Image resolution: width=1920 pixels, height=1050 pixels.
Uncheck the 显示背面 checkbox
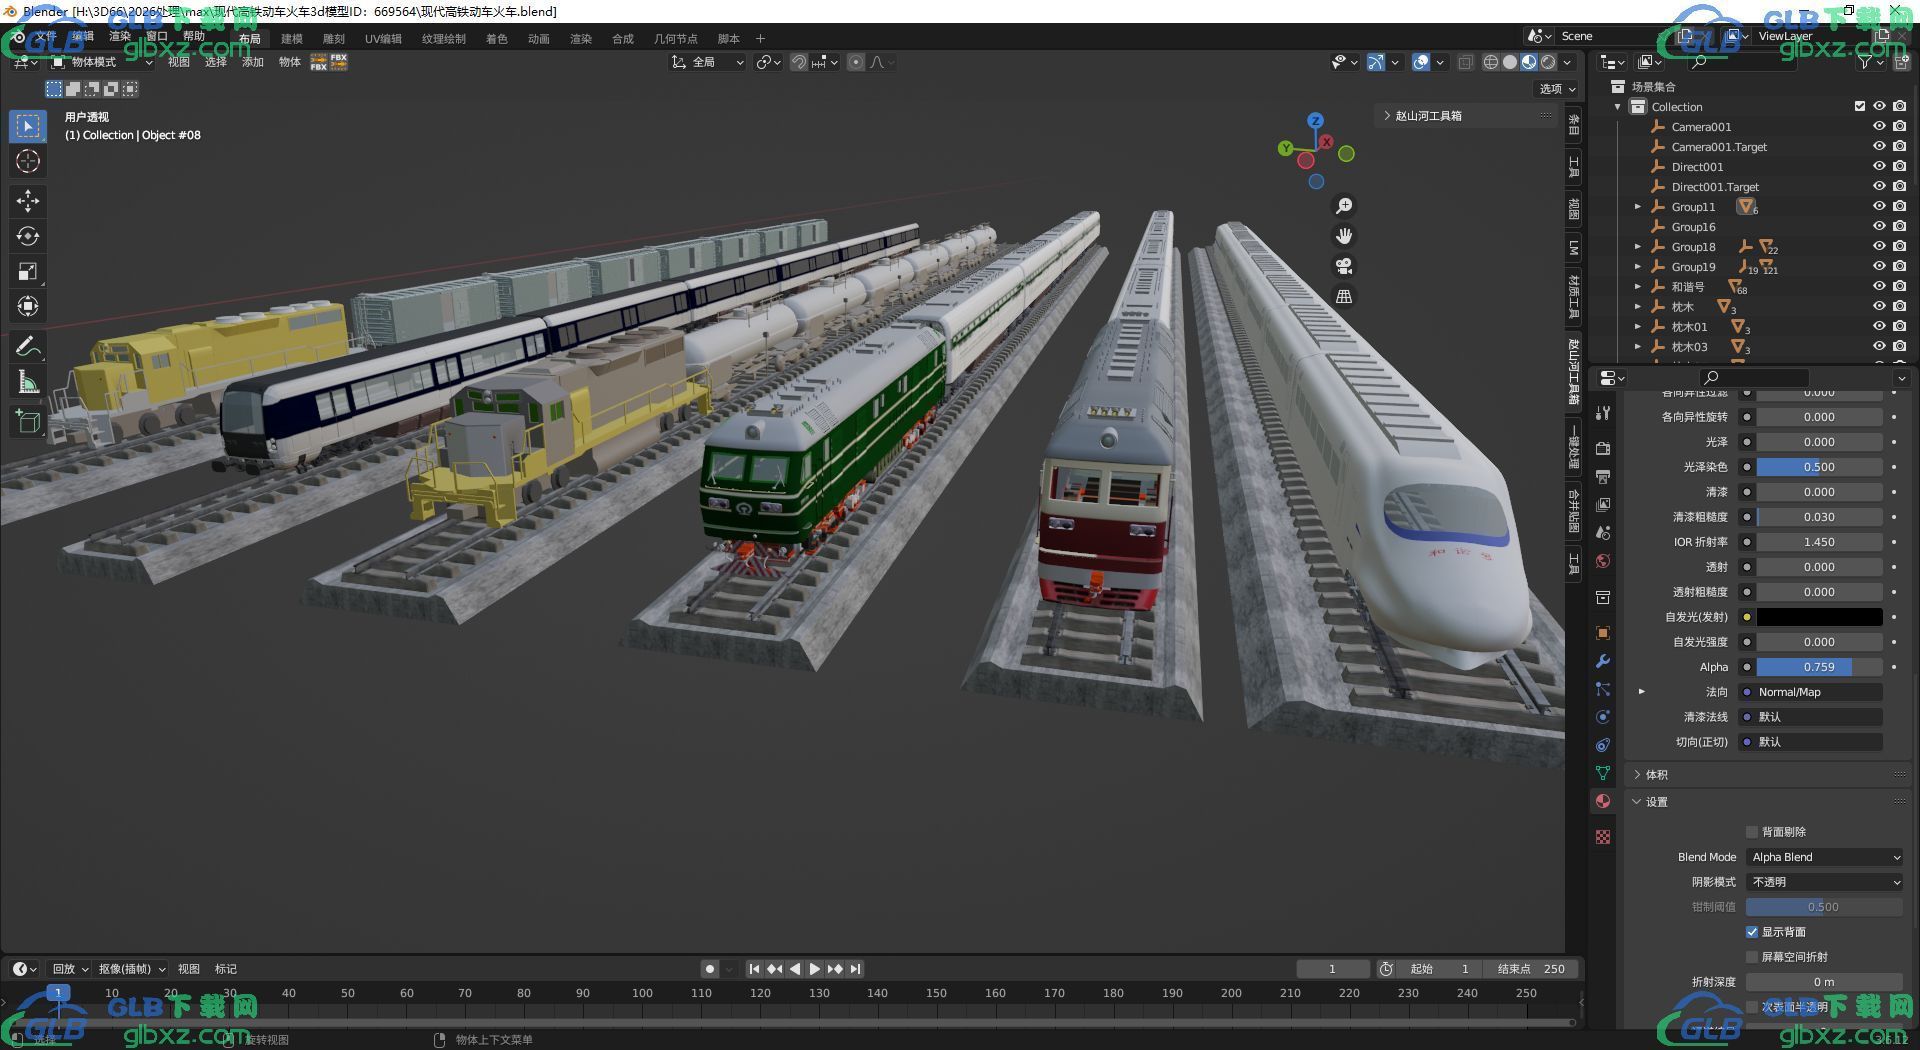1752,932
